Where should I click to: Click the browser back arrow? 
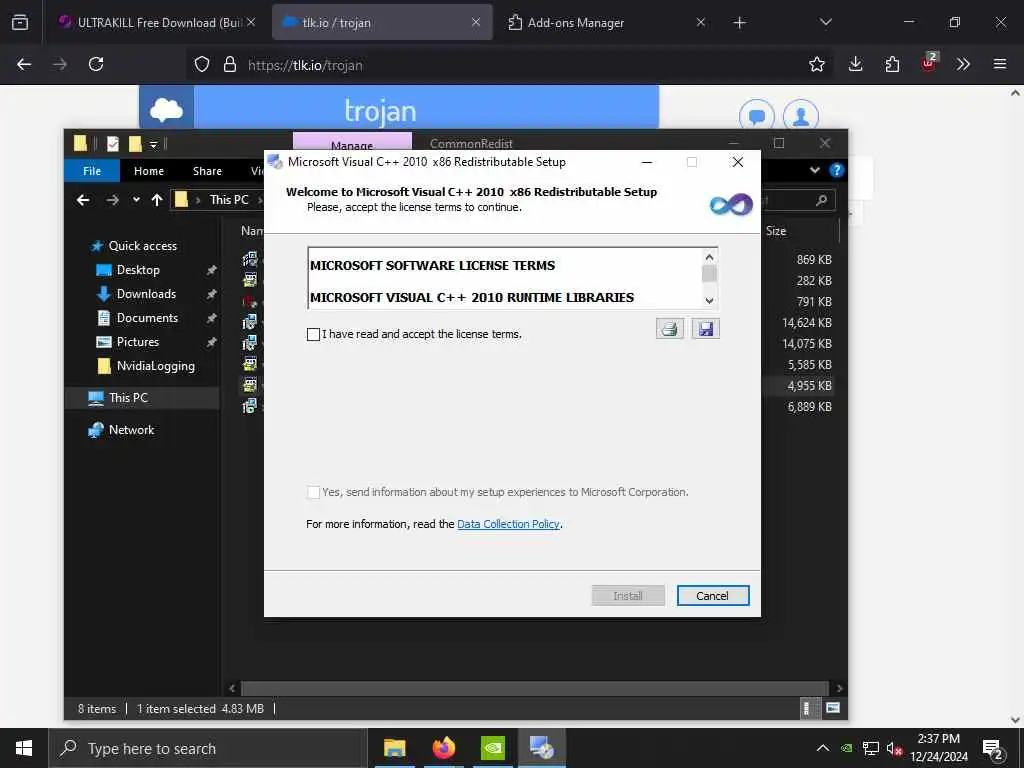click(x=24, y=64)
